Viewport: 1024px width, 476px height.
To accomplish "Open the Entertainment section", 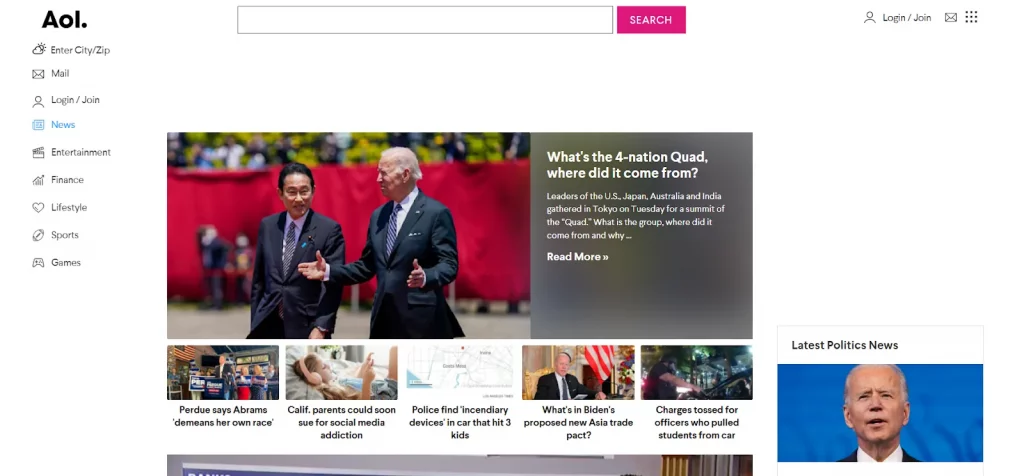I will [81, 152].
